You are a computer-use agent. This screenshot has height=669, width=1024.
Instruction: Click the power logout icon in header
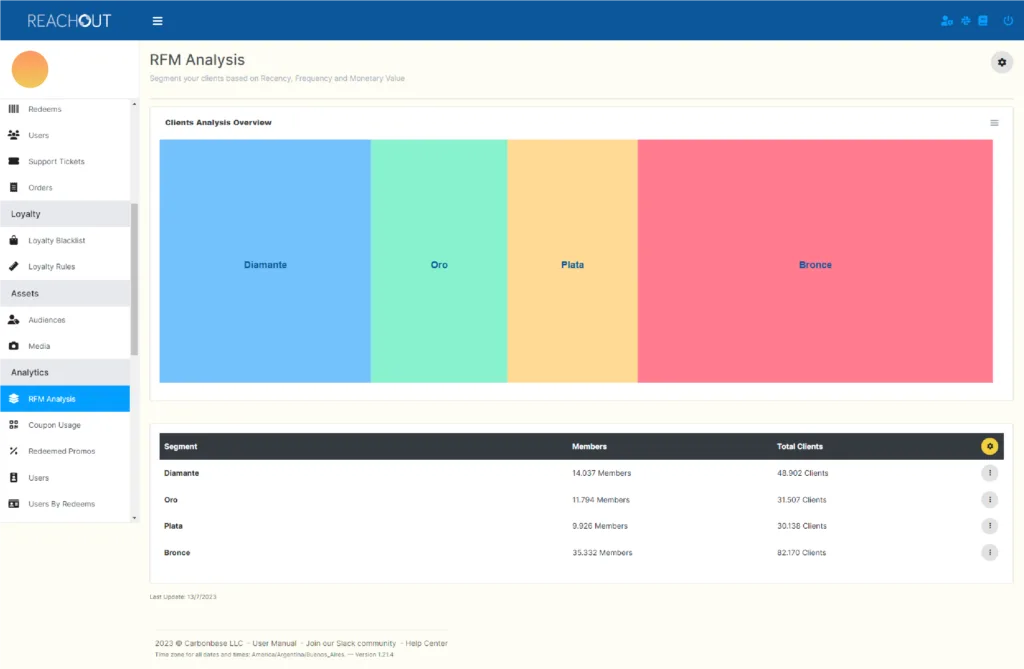(x=1008, y=21)
